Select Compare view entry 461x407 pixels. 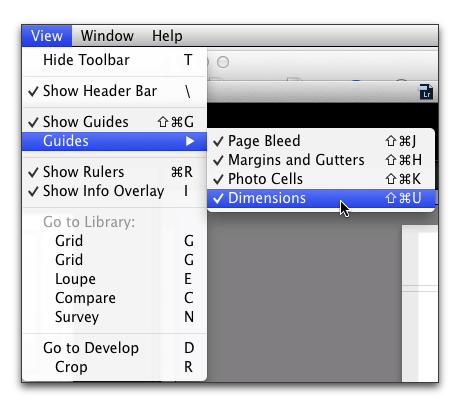[x=114, y=298]
